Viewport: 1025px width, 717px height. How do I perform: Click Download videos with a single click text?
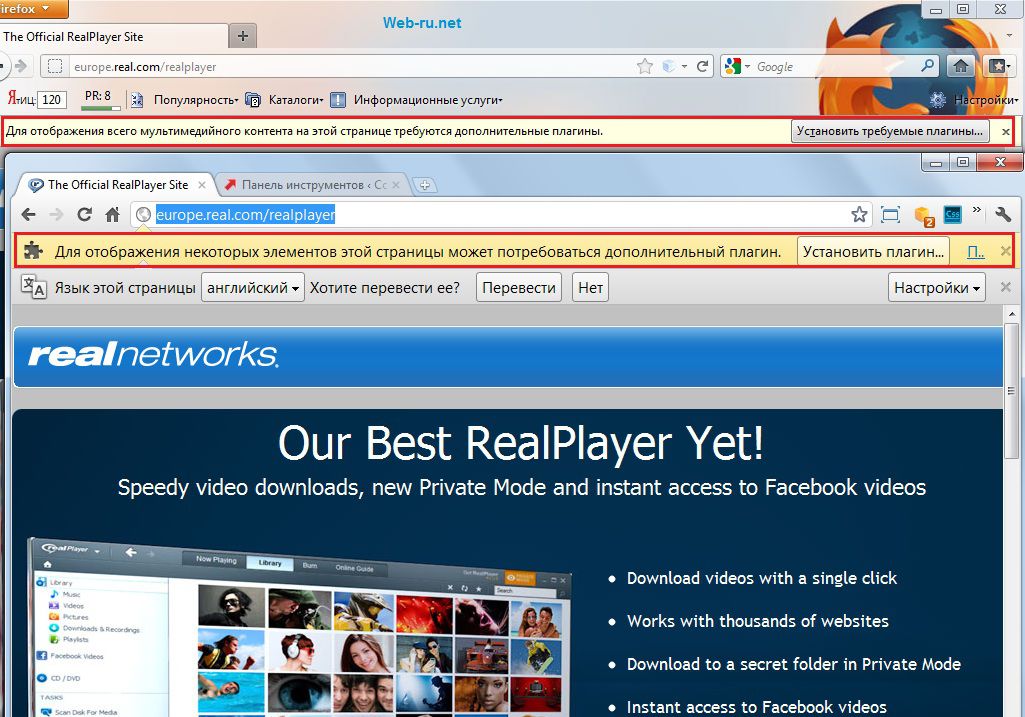click(x=762, y=578)
